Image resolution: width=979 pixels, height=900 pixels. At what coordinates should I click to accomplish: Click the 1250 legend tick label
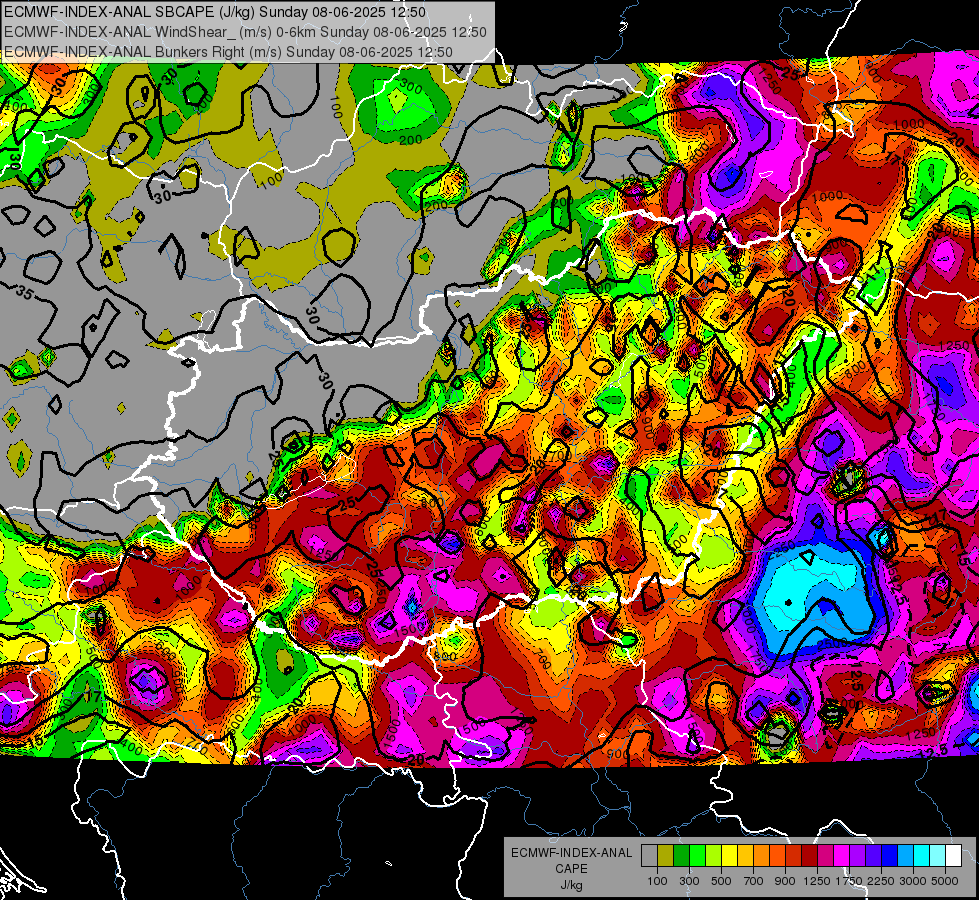(x=817, y=881)
